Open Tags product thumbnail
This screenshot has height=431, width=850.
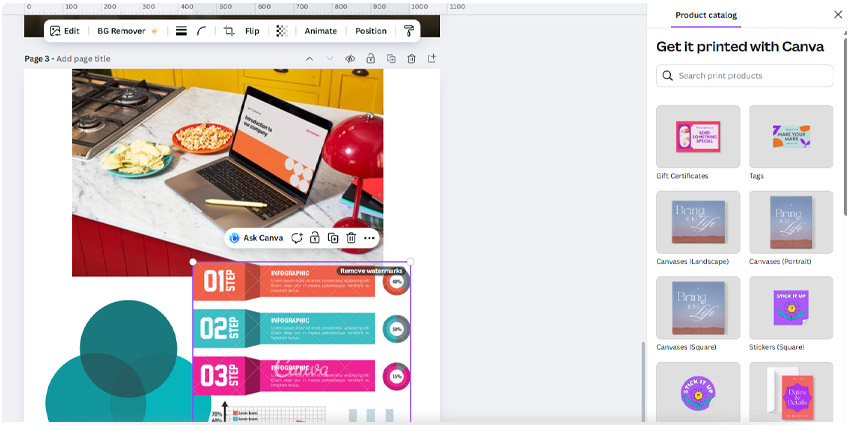[x=791, y=136]
